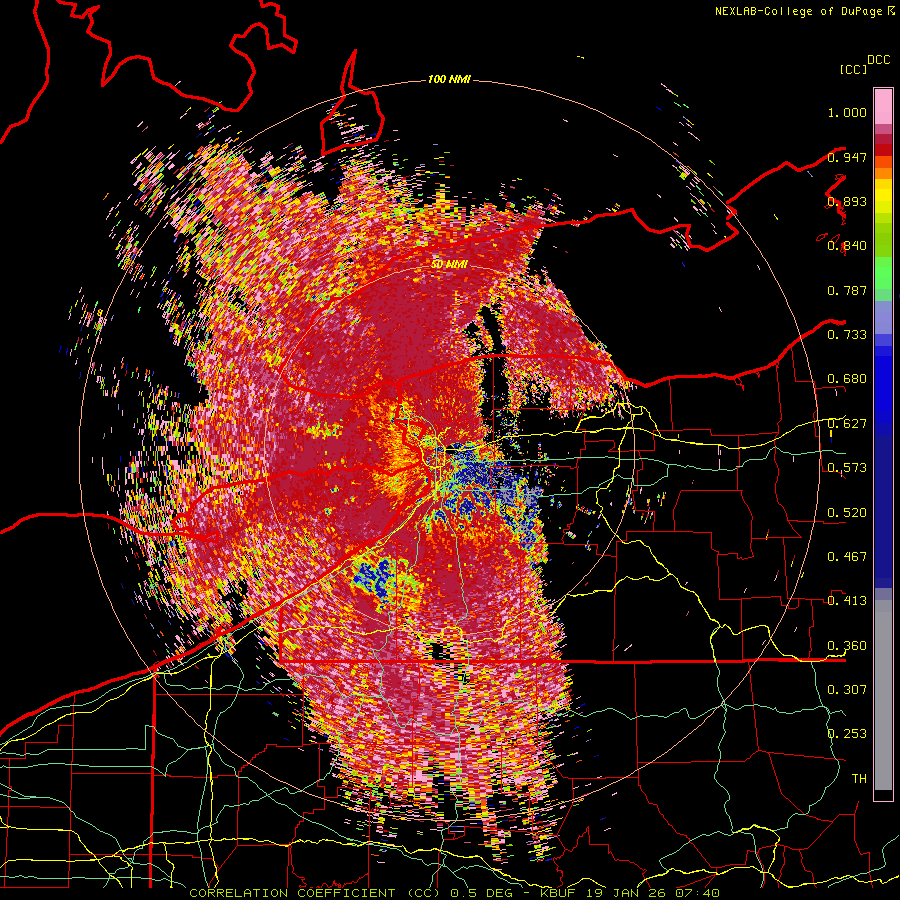Select the 0.733 legend value
This screenshot has width=900, height=900.
(847, 335)
